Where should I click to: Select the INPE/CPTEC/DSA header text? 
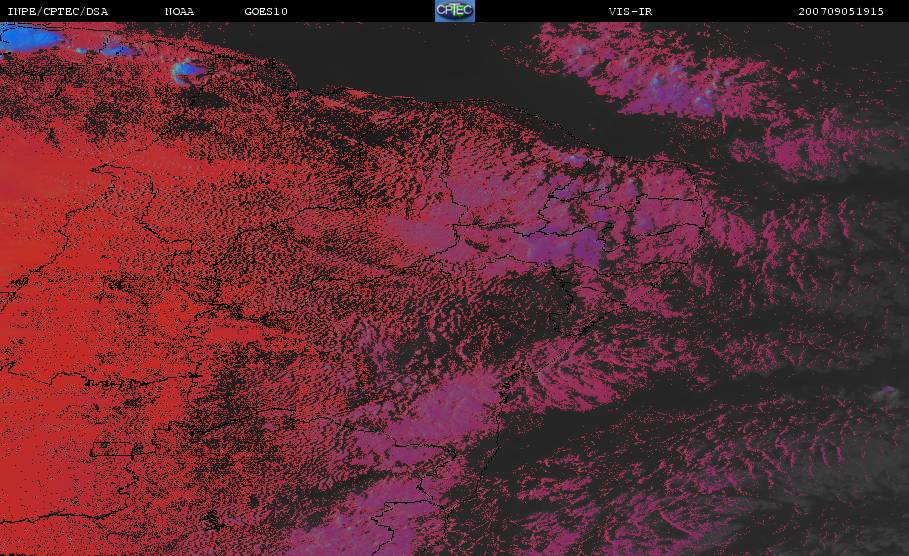(57, 12)
